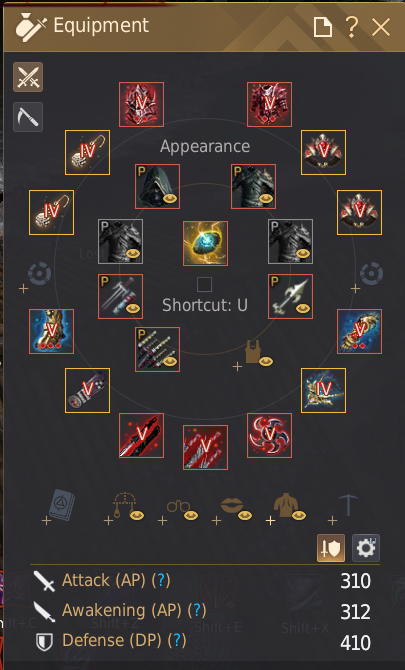Select the red helmet equipment slot
The height and width of the screenshot is (670, 405).
(x=141, y=104)
